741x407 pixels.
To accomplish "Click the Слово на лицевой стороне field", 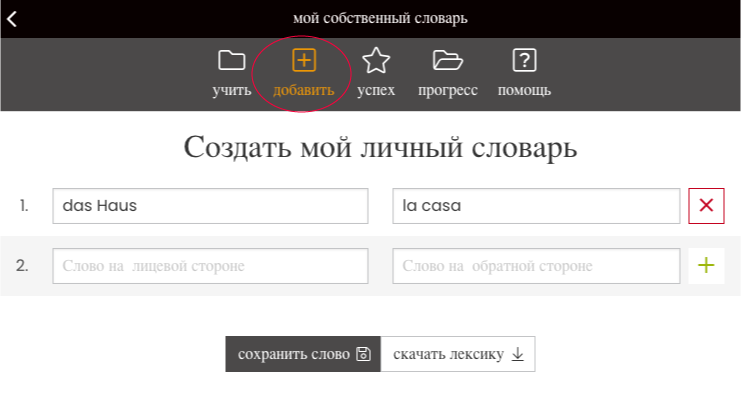I will click(210, 266).
